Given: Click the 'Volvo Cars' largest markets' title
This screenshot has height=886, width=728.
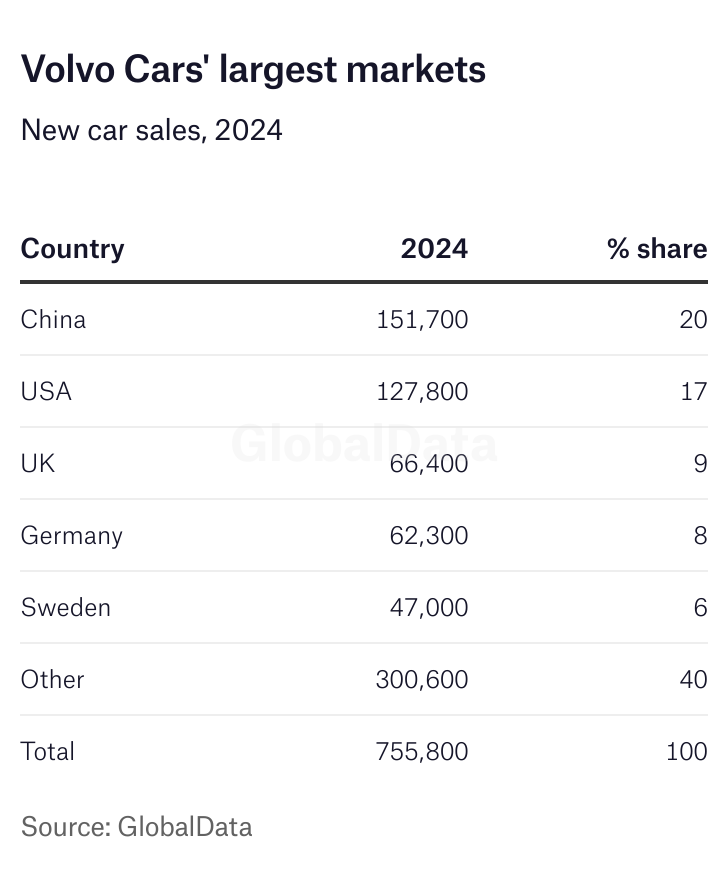Looking at the screenshot, I should pyautogui.click(x=253, y=69).
